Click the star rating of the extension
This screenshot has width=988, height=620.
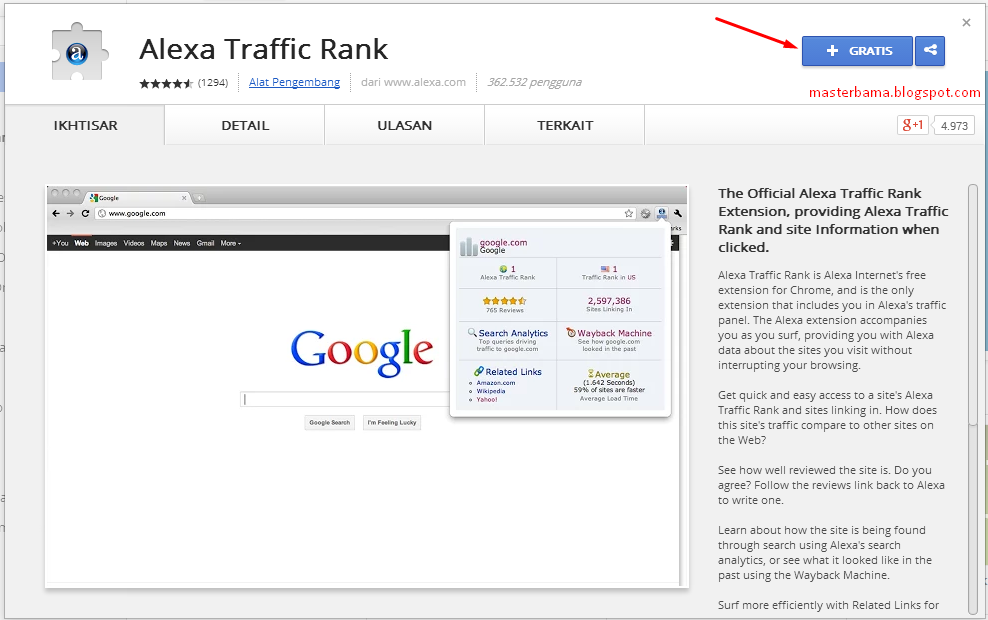coord(166,83)
